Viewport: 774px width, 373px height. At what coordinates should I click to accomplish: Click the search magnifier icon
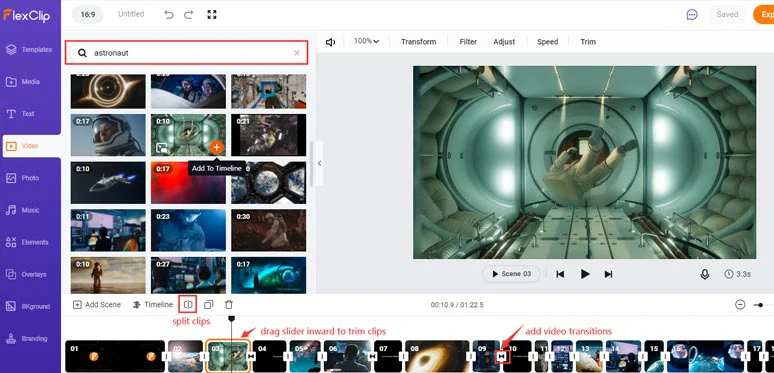point(82,53)
